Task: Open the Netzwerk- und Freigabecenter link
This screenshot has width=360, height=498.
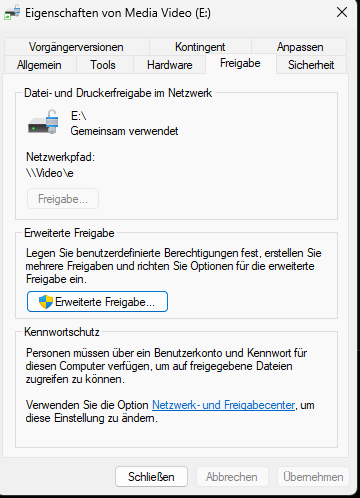Action: (224, 405)
